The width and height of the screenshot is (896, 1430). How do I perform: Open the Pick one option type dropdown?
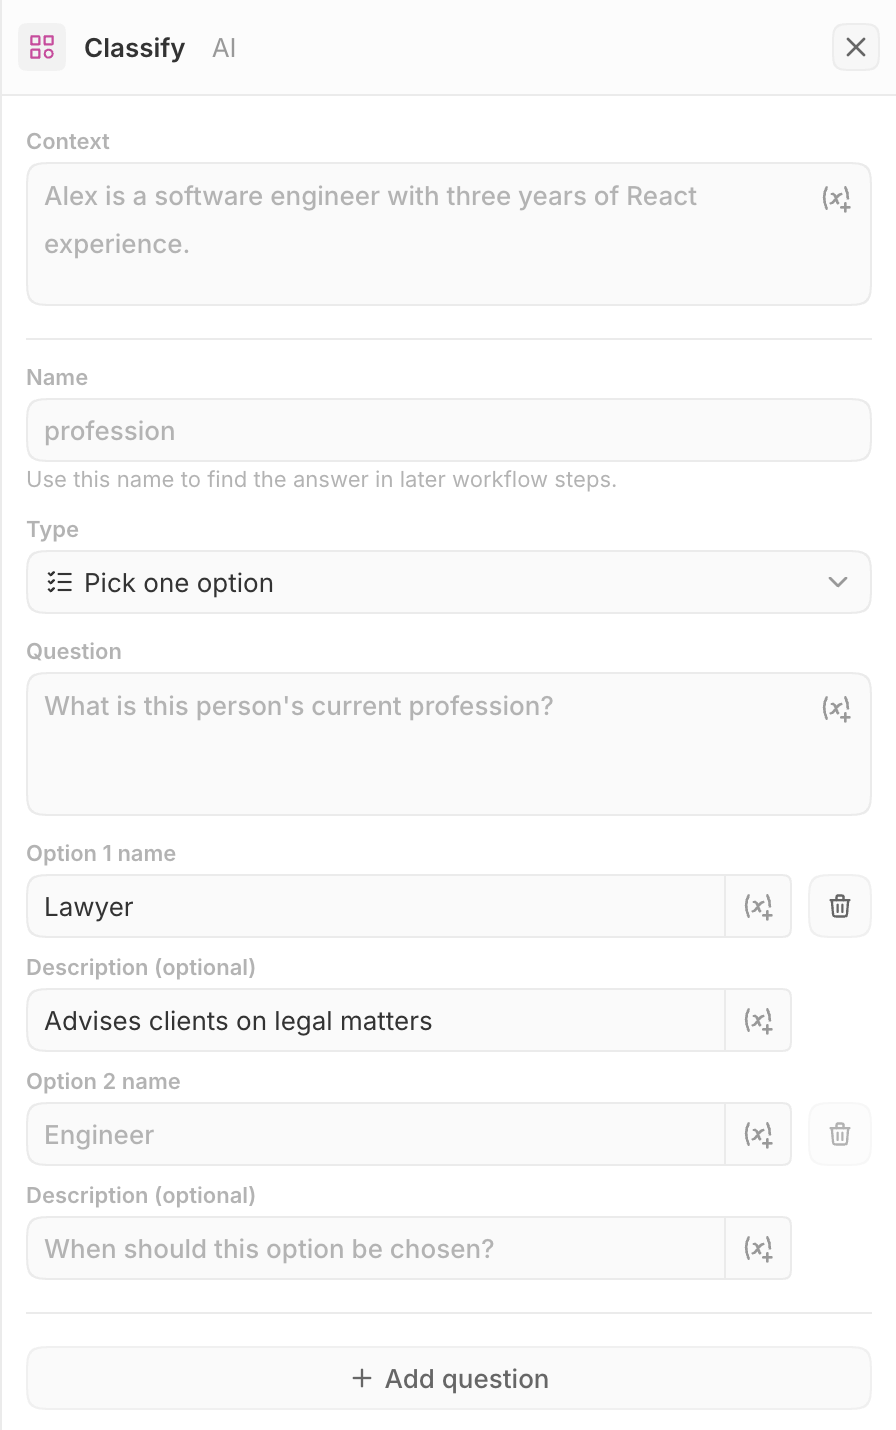[x=449, y=583]
